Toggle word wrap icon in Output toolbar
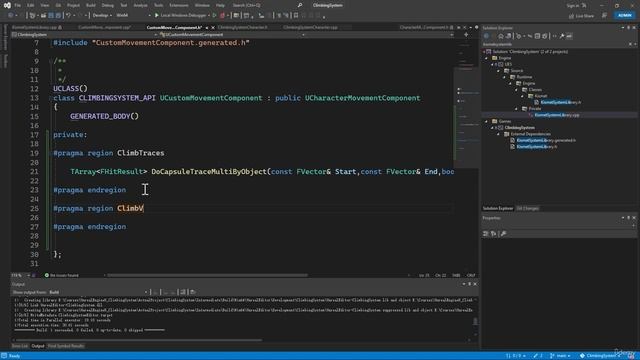This screenshot has width=640, height=360. tap(193, 292)
